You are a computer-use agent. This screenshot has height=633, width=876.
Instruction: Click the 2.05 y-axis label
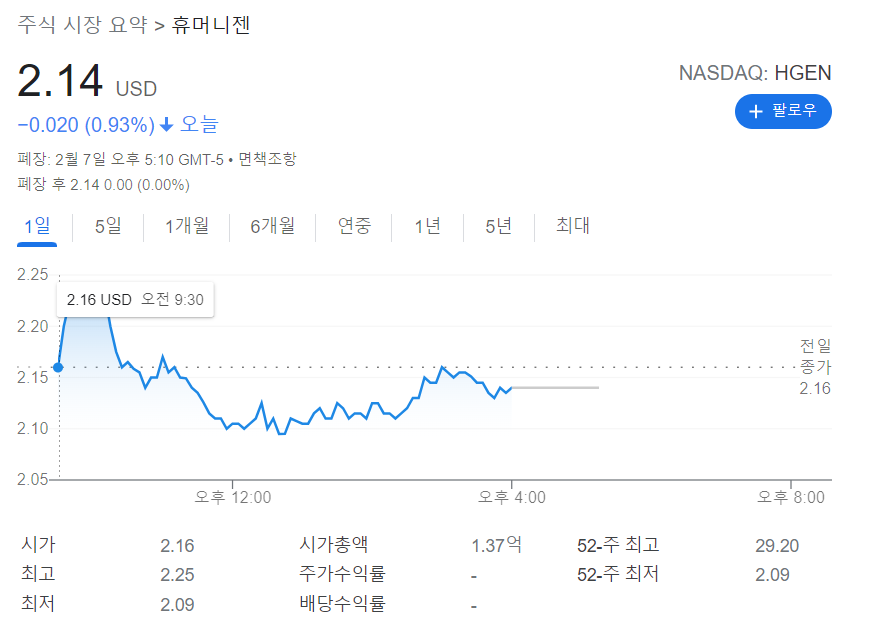click(32, 479)
